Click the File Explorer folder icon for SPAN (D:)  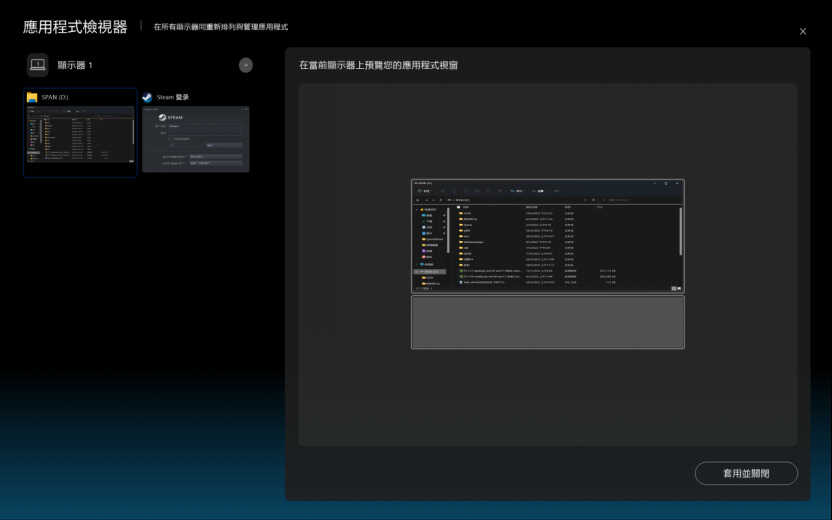(x=32, y=97)
